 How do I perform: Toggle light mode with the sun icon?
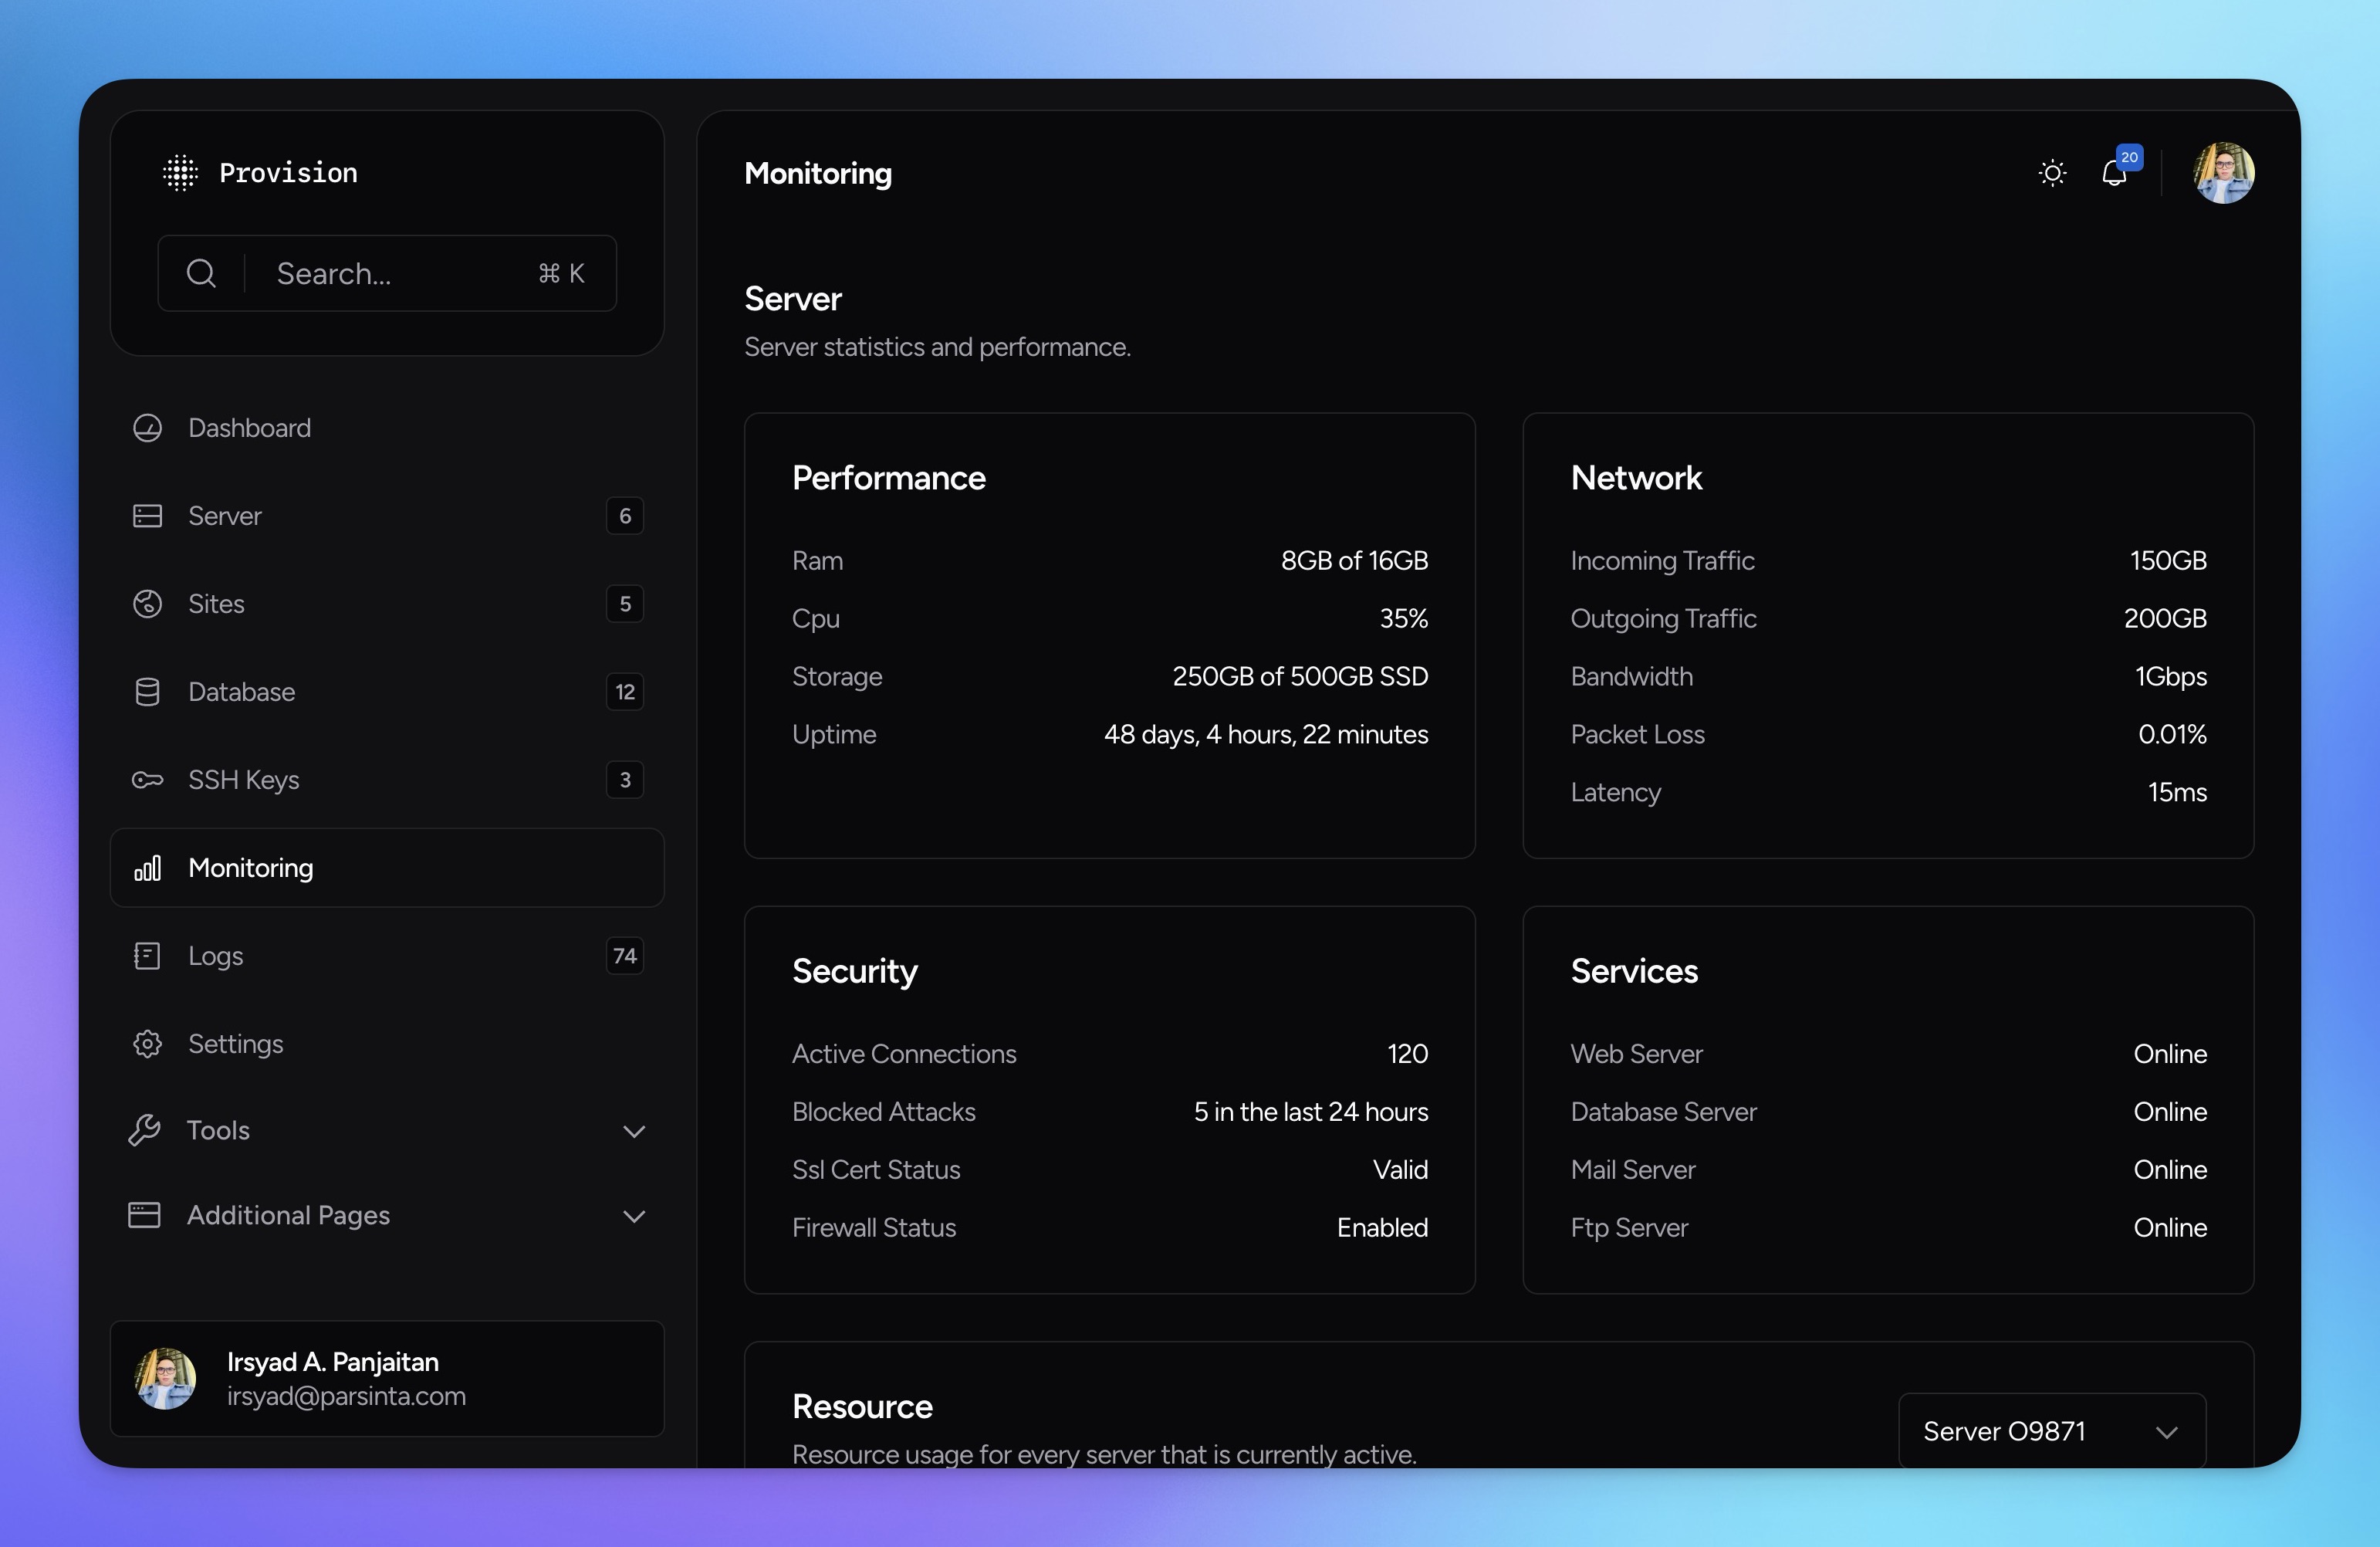(x=2051, y=173)
